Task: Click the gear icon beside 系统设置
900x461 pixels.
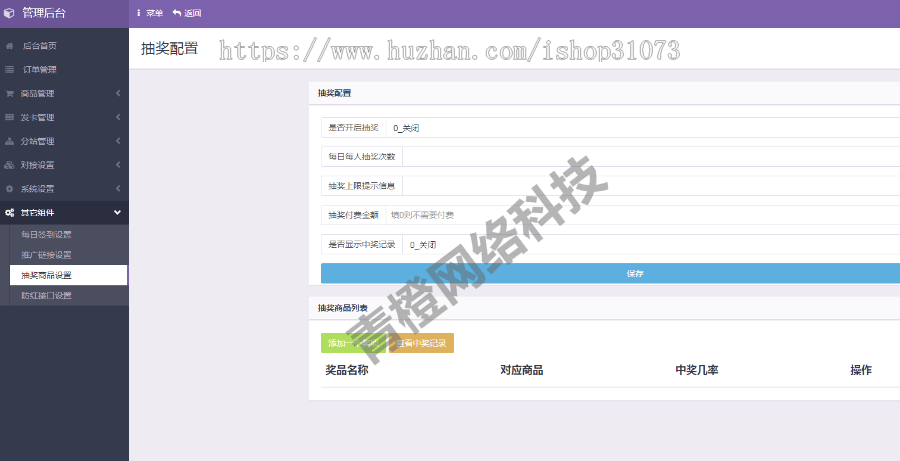Action: pyautogui.click(x=9, y=189)
